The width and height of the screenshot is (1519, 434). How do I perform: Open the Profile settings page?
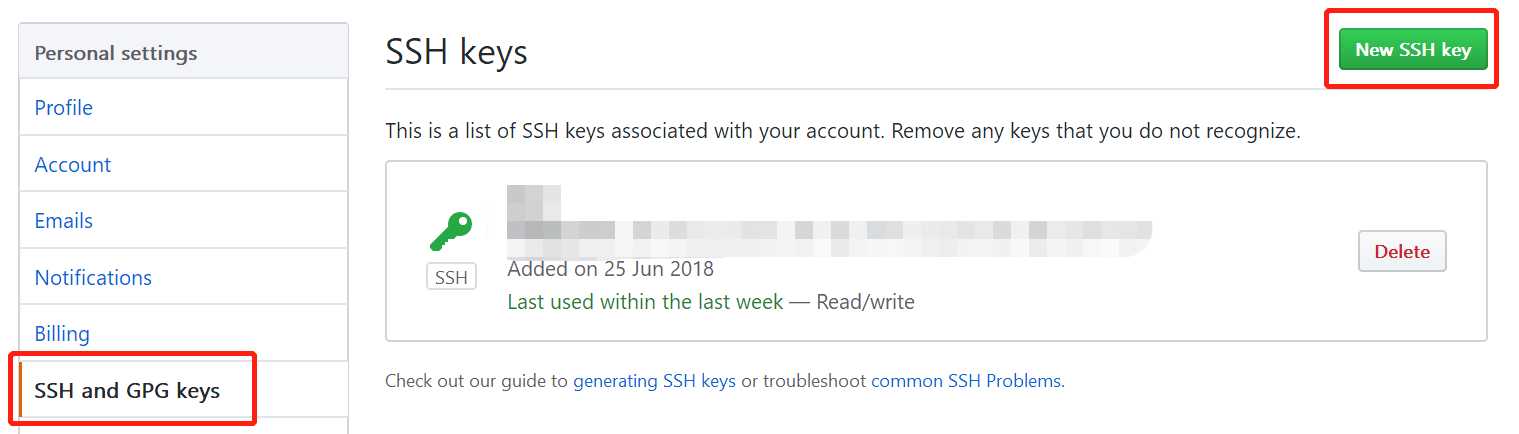(x=64, y=108)
